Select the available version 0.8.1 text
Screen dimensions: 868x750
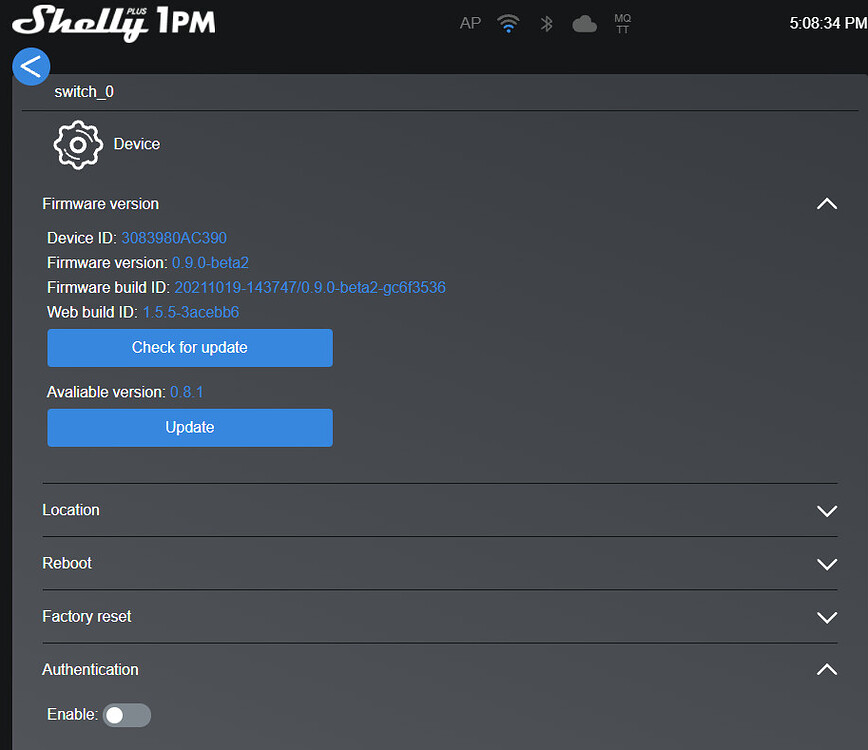coord(187,392)
